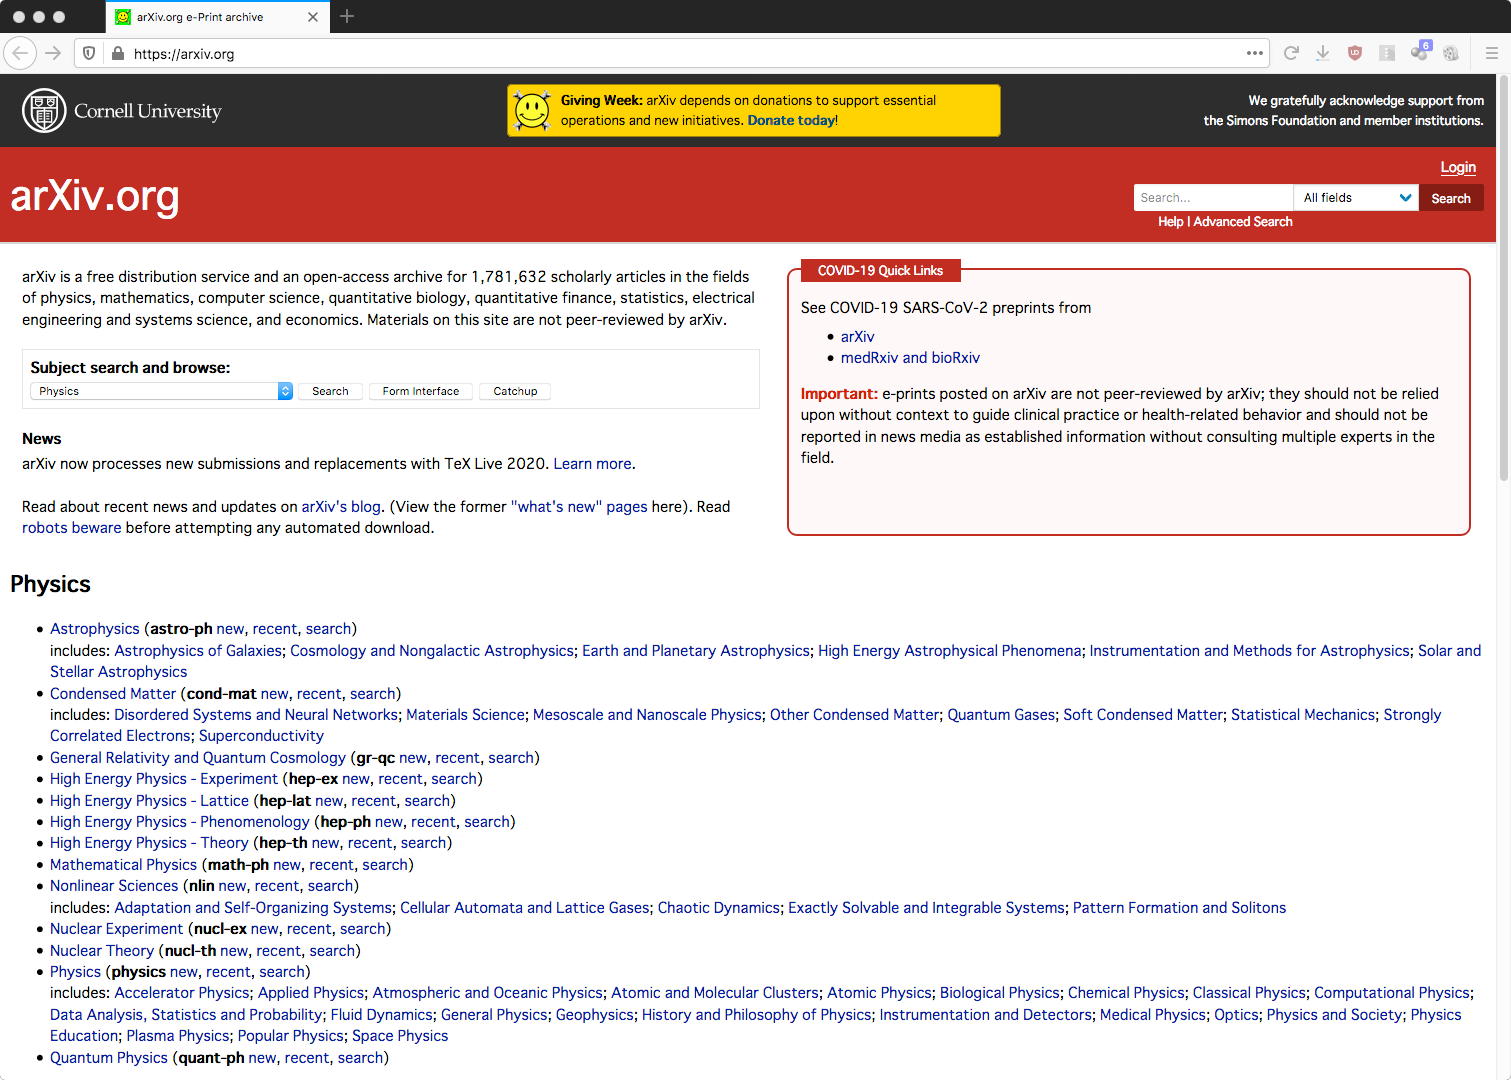Open the Accelerator Physics link
Image resolution: width=1511 pixels, height=1080 pixels.
[x=182, y=993]
